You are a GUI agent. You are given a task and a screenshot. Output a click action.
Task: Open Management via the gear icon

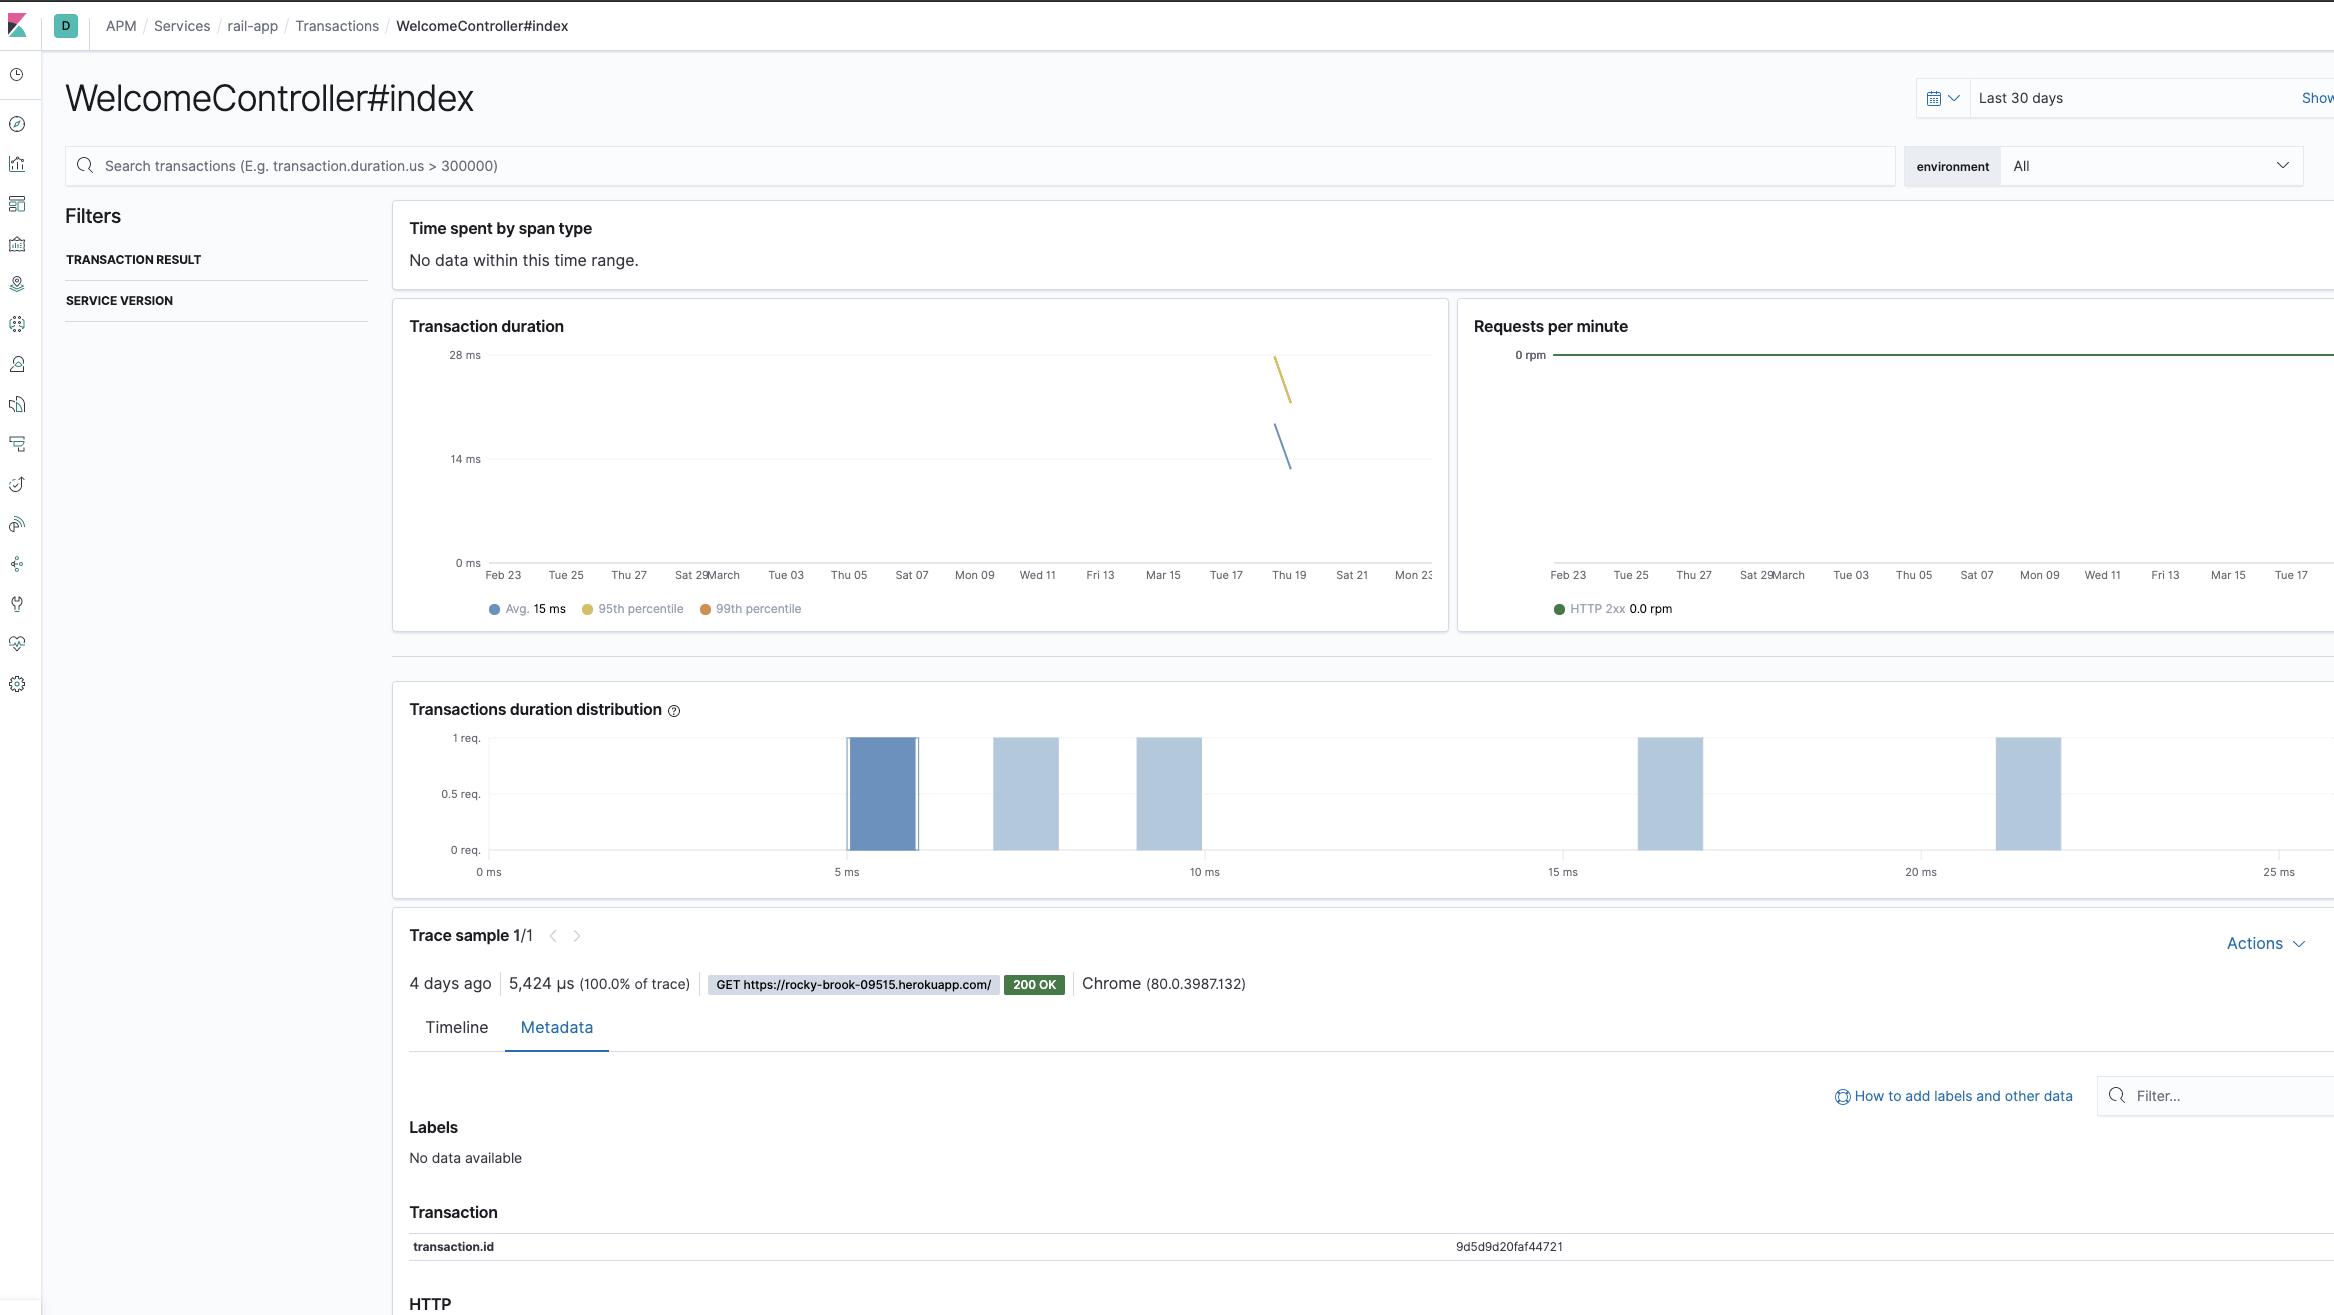pos(17,684)
